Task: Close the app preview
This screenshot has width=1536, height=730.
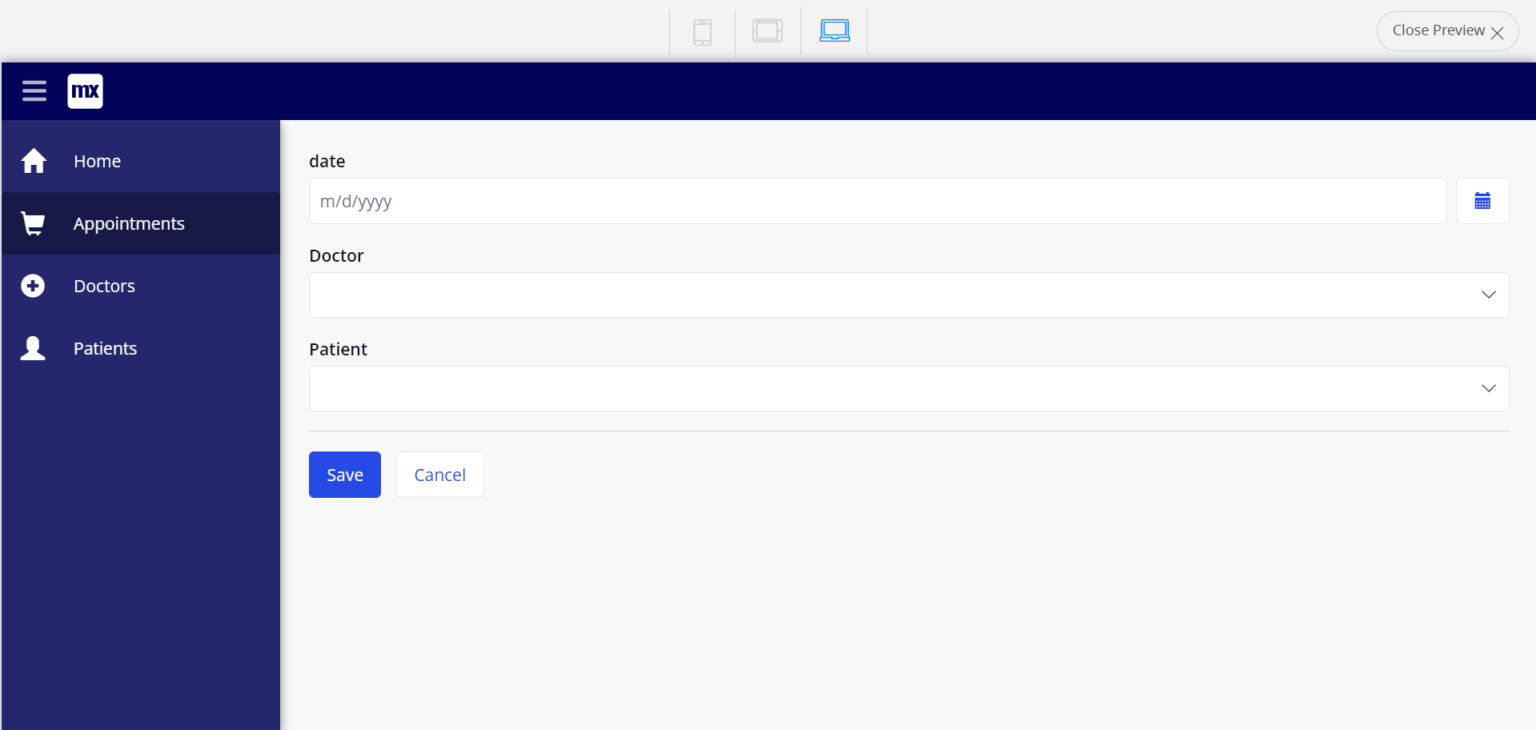Action: tap(1447, 30)
